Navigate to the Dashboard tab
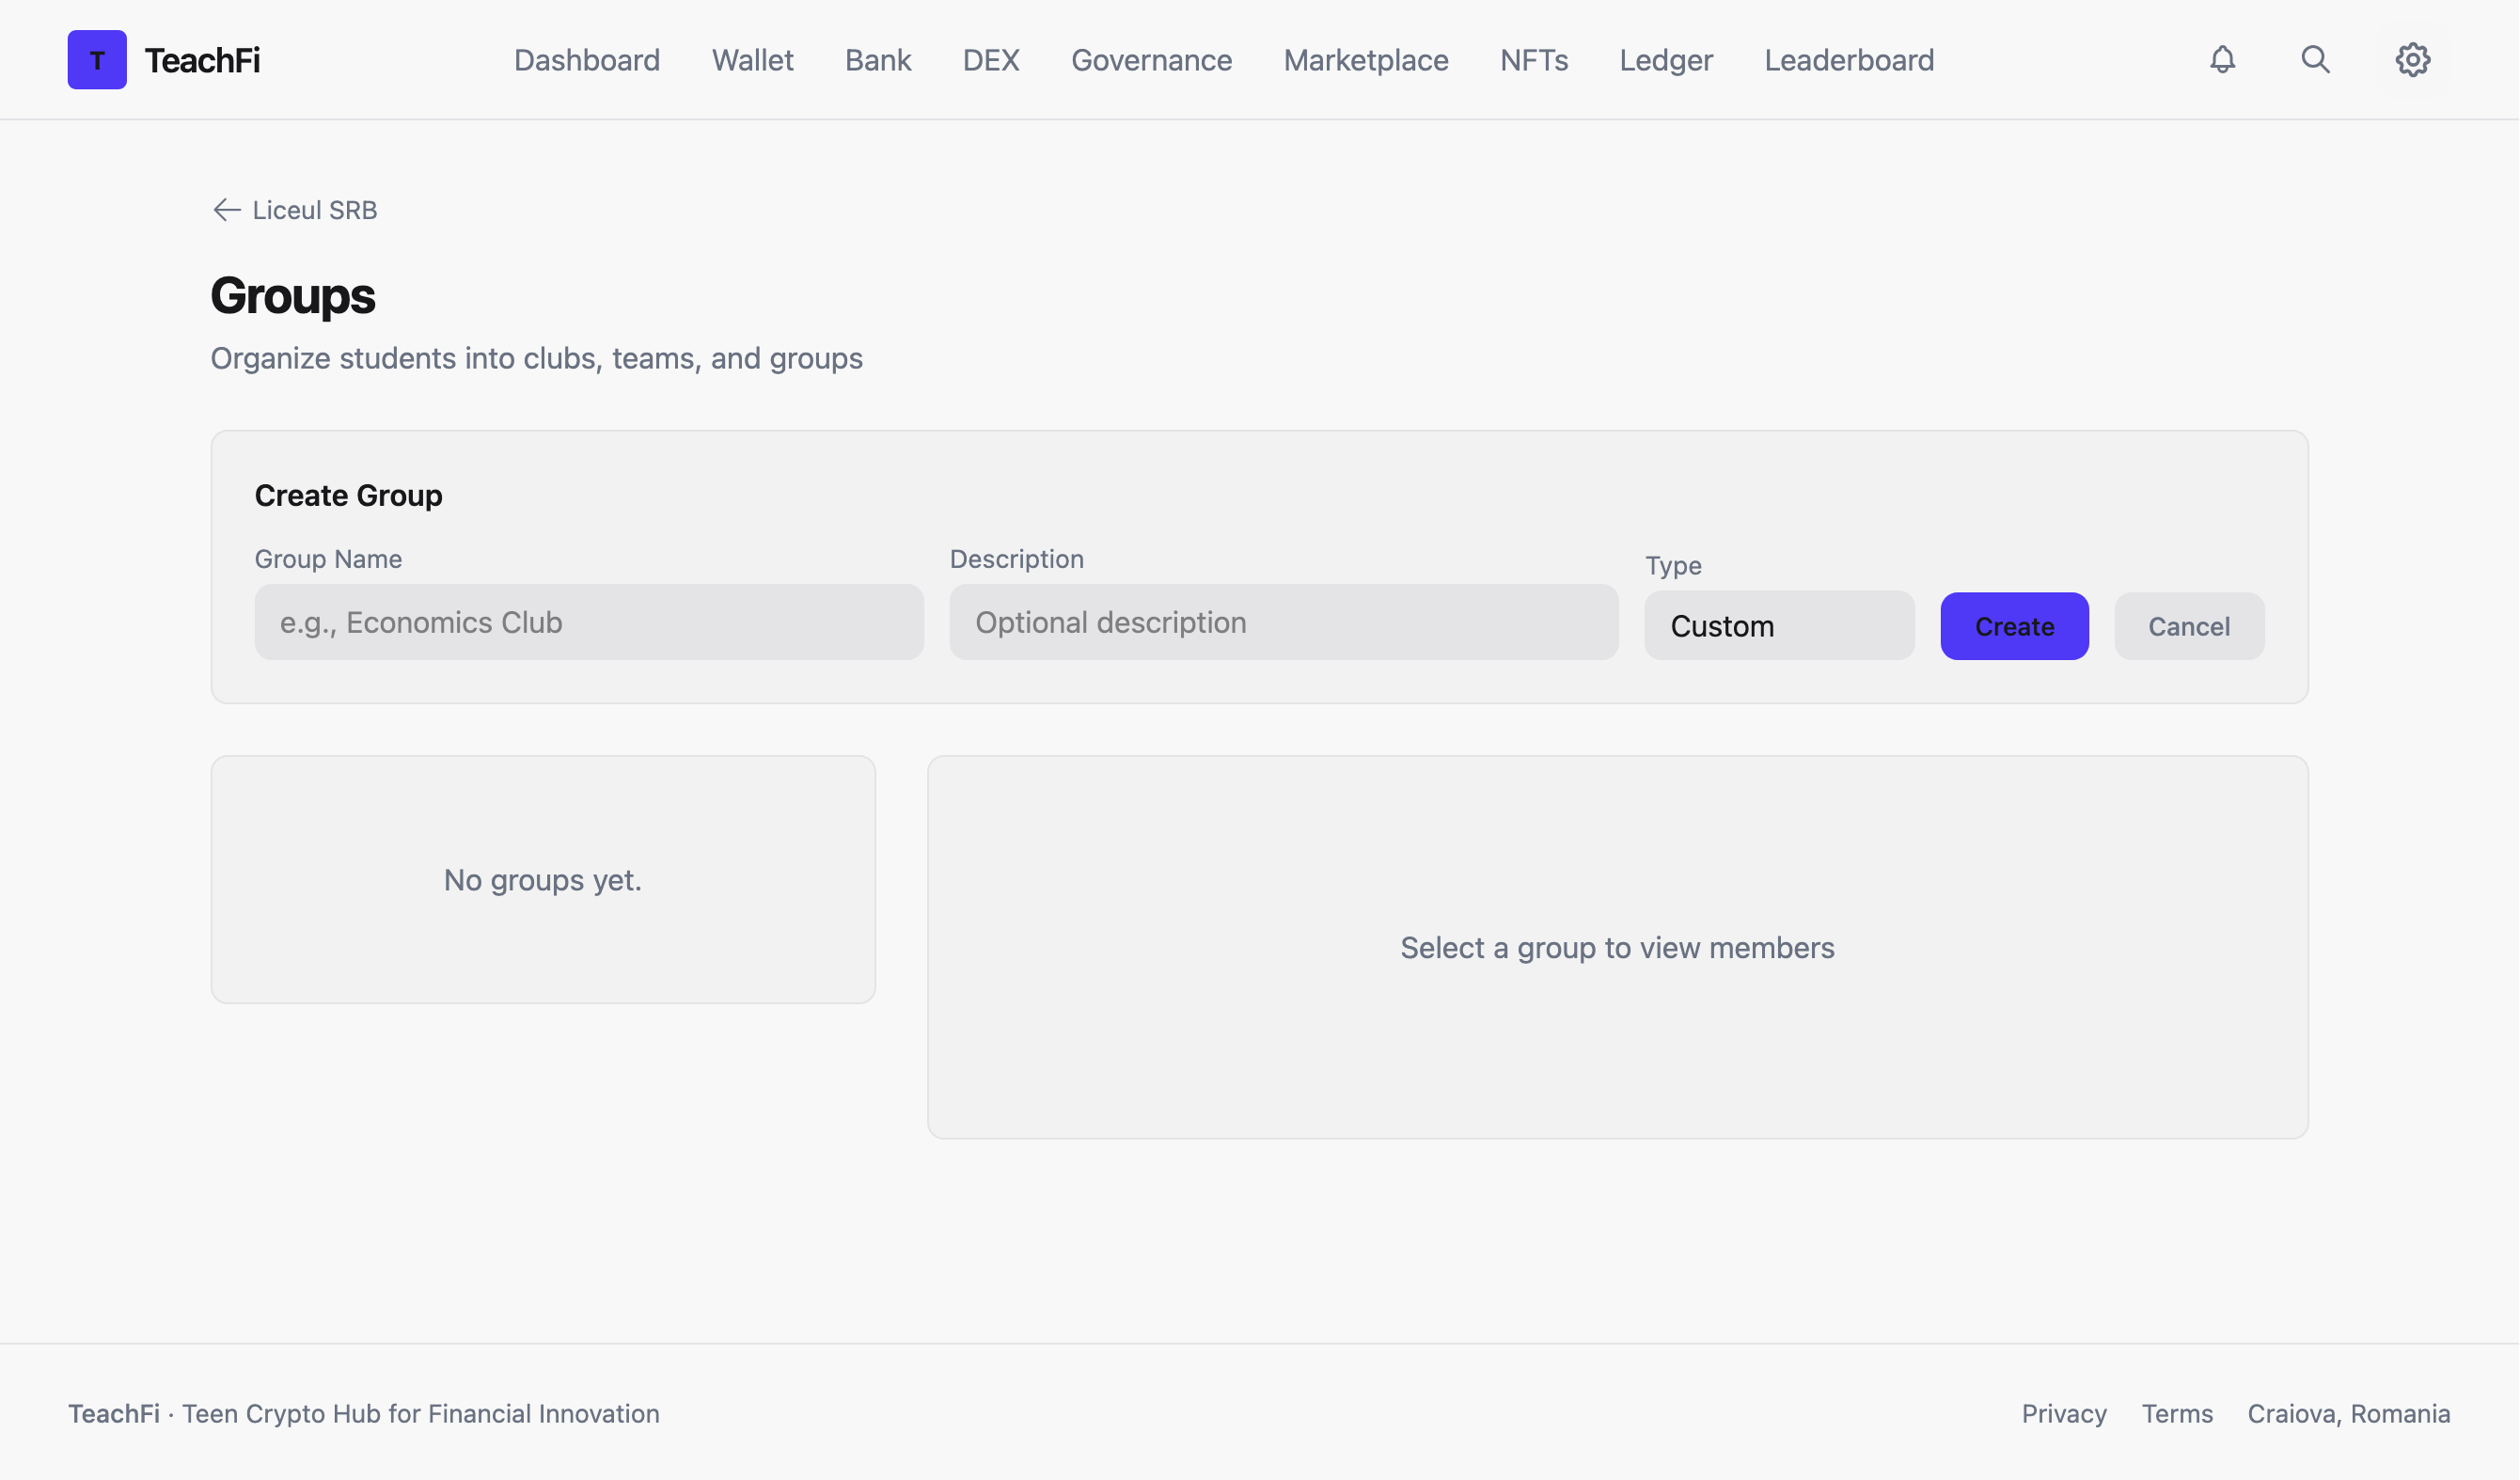The image size is (2520, 1480). pyautogui.click(x=587, y=59)
